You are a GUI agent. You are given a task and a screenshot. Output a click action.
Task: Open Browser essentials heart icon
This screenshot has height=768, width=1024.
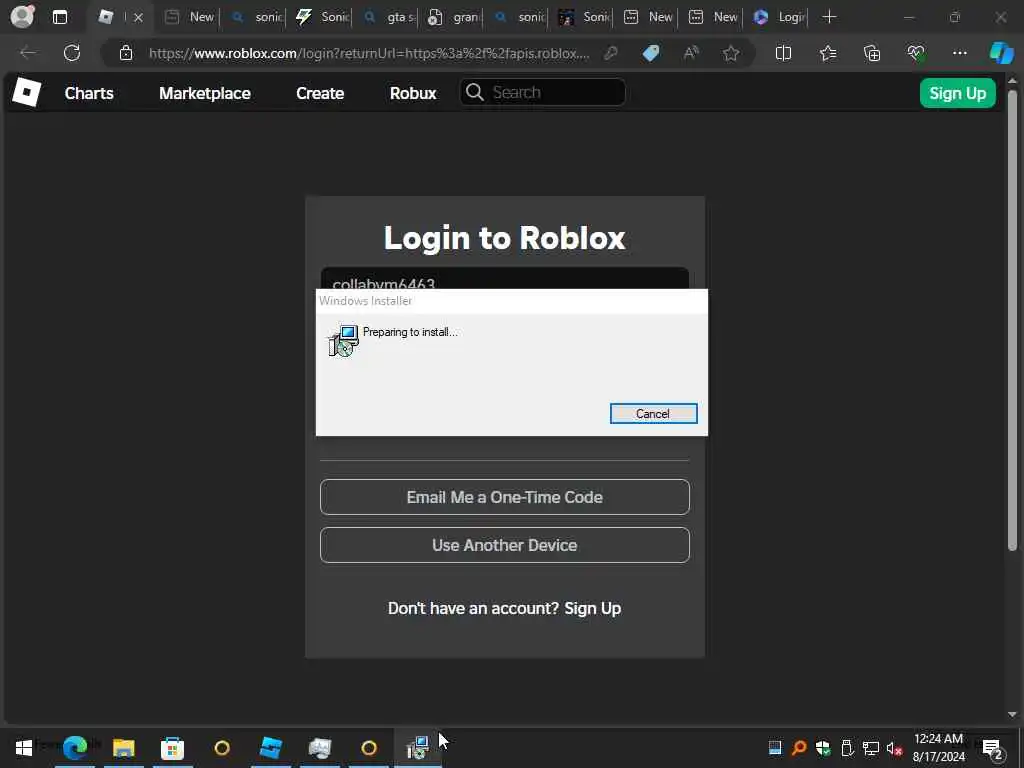tap(916, 53)
